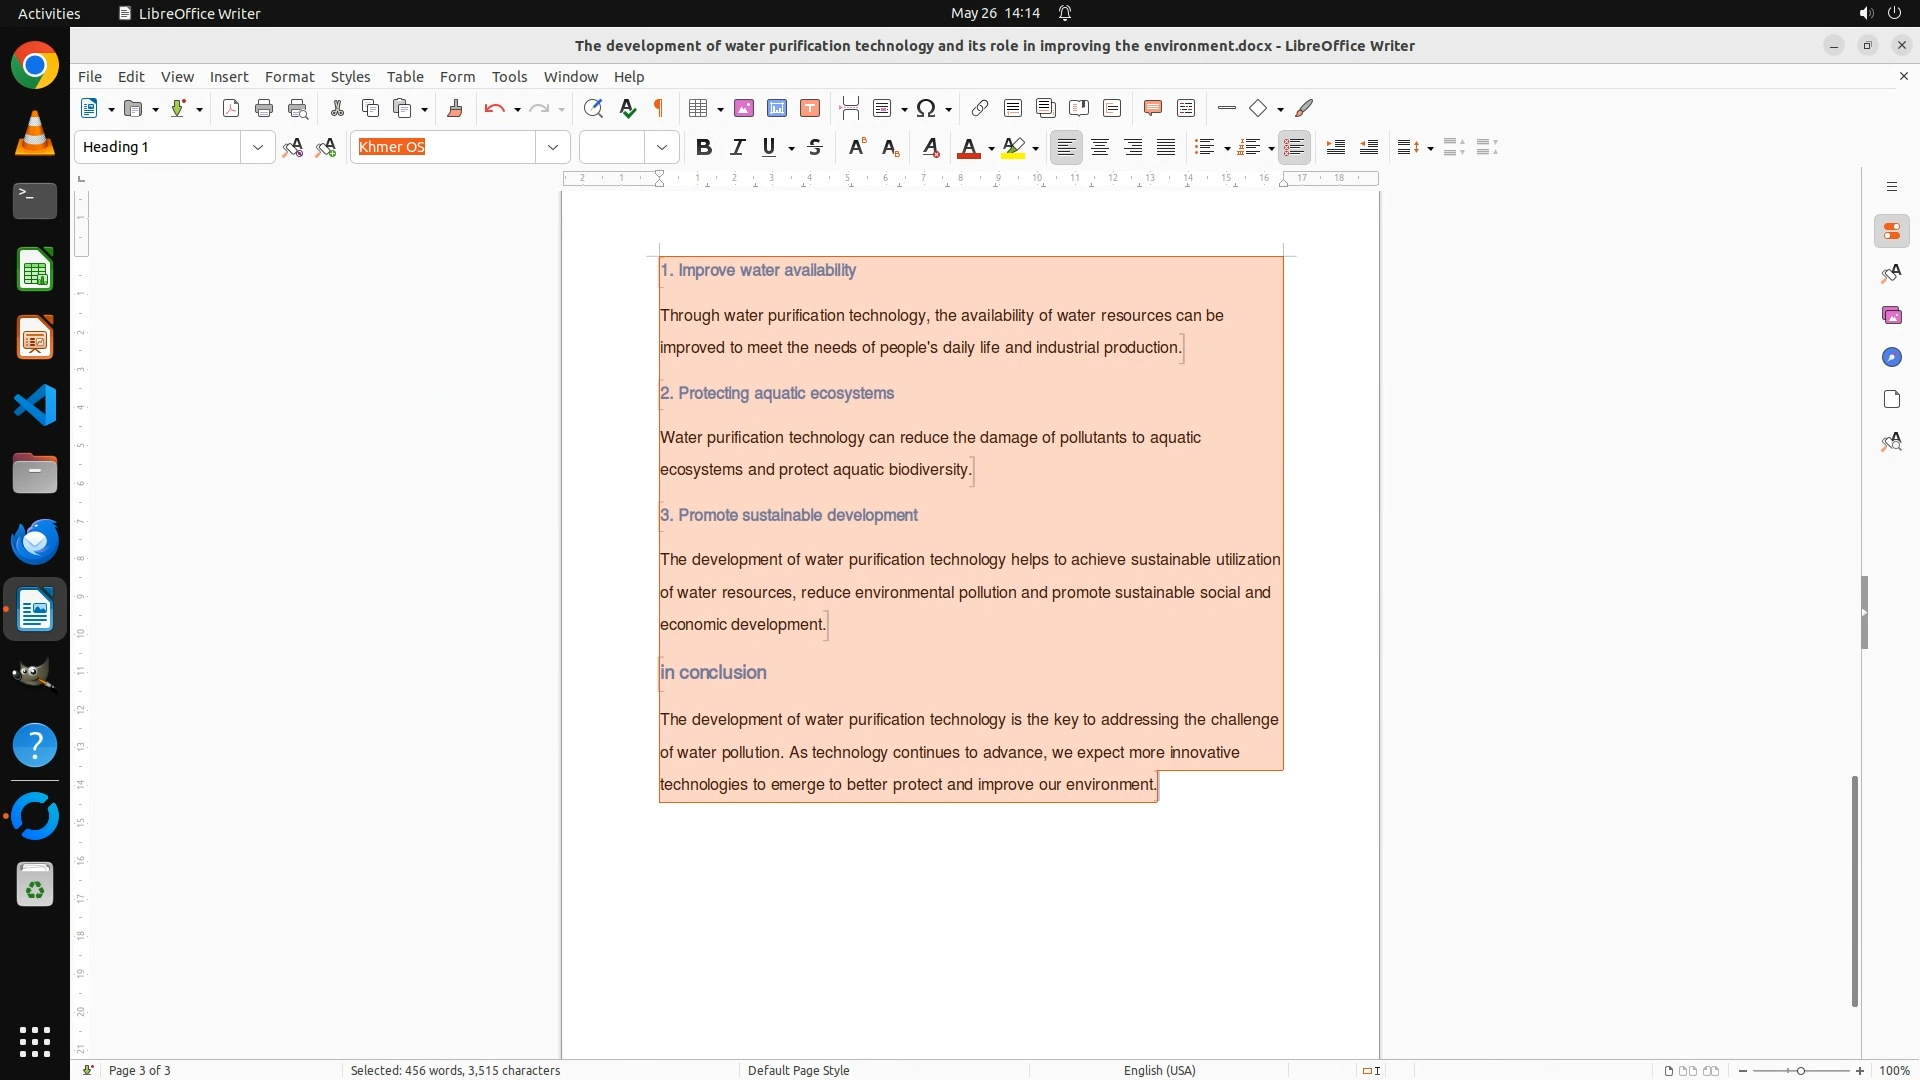Open the Format menu
1920x1080 pixels.
coord(289,76)
